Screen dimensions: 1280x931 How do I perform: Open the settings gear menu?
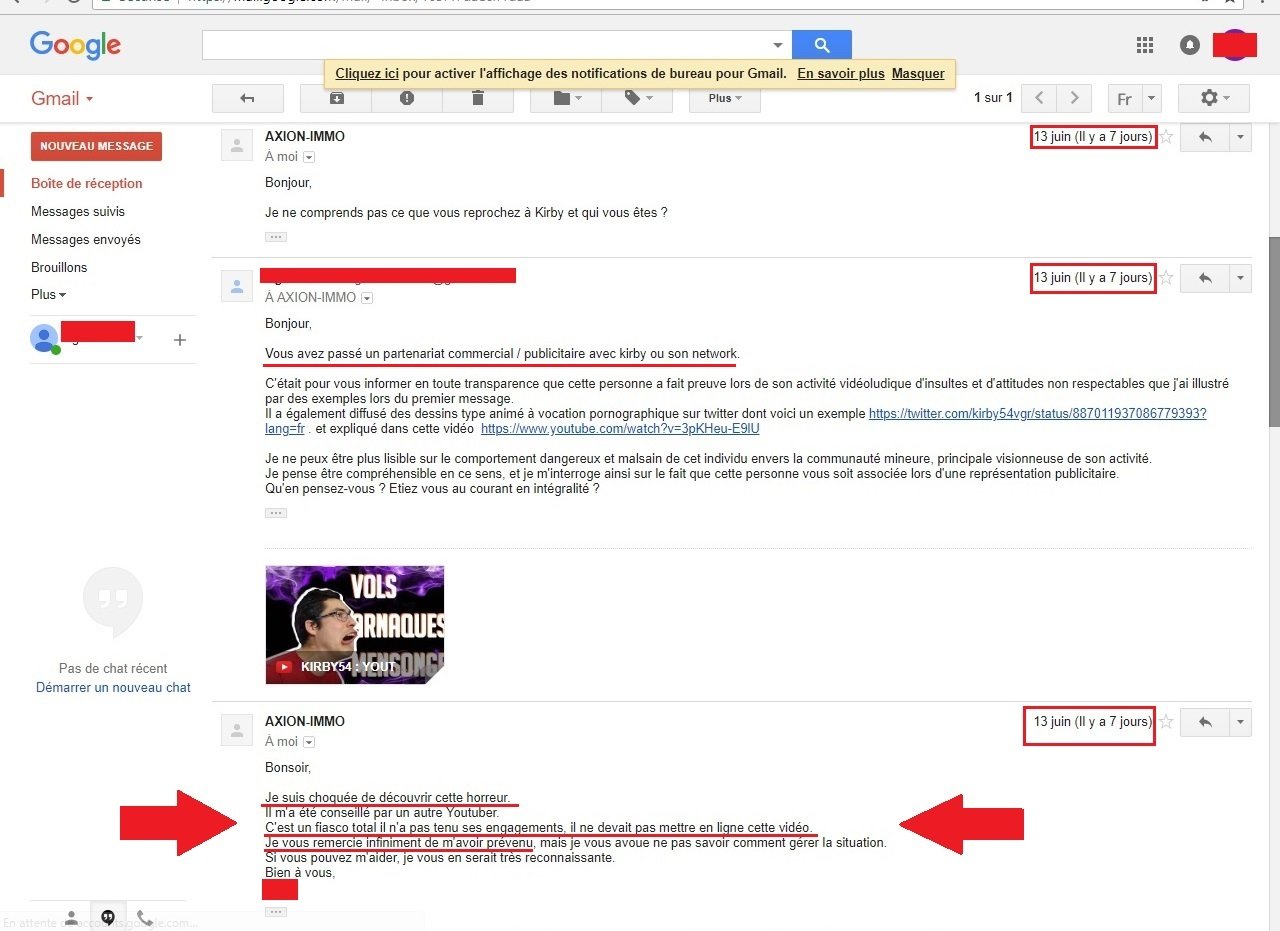(1214, 98)
